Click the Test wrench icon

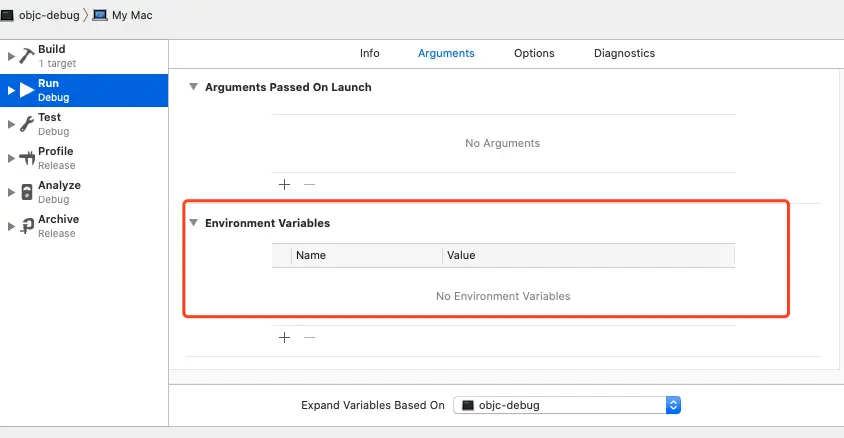click(27, 124)
